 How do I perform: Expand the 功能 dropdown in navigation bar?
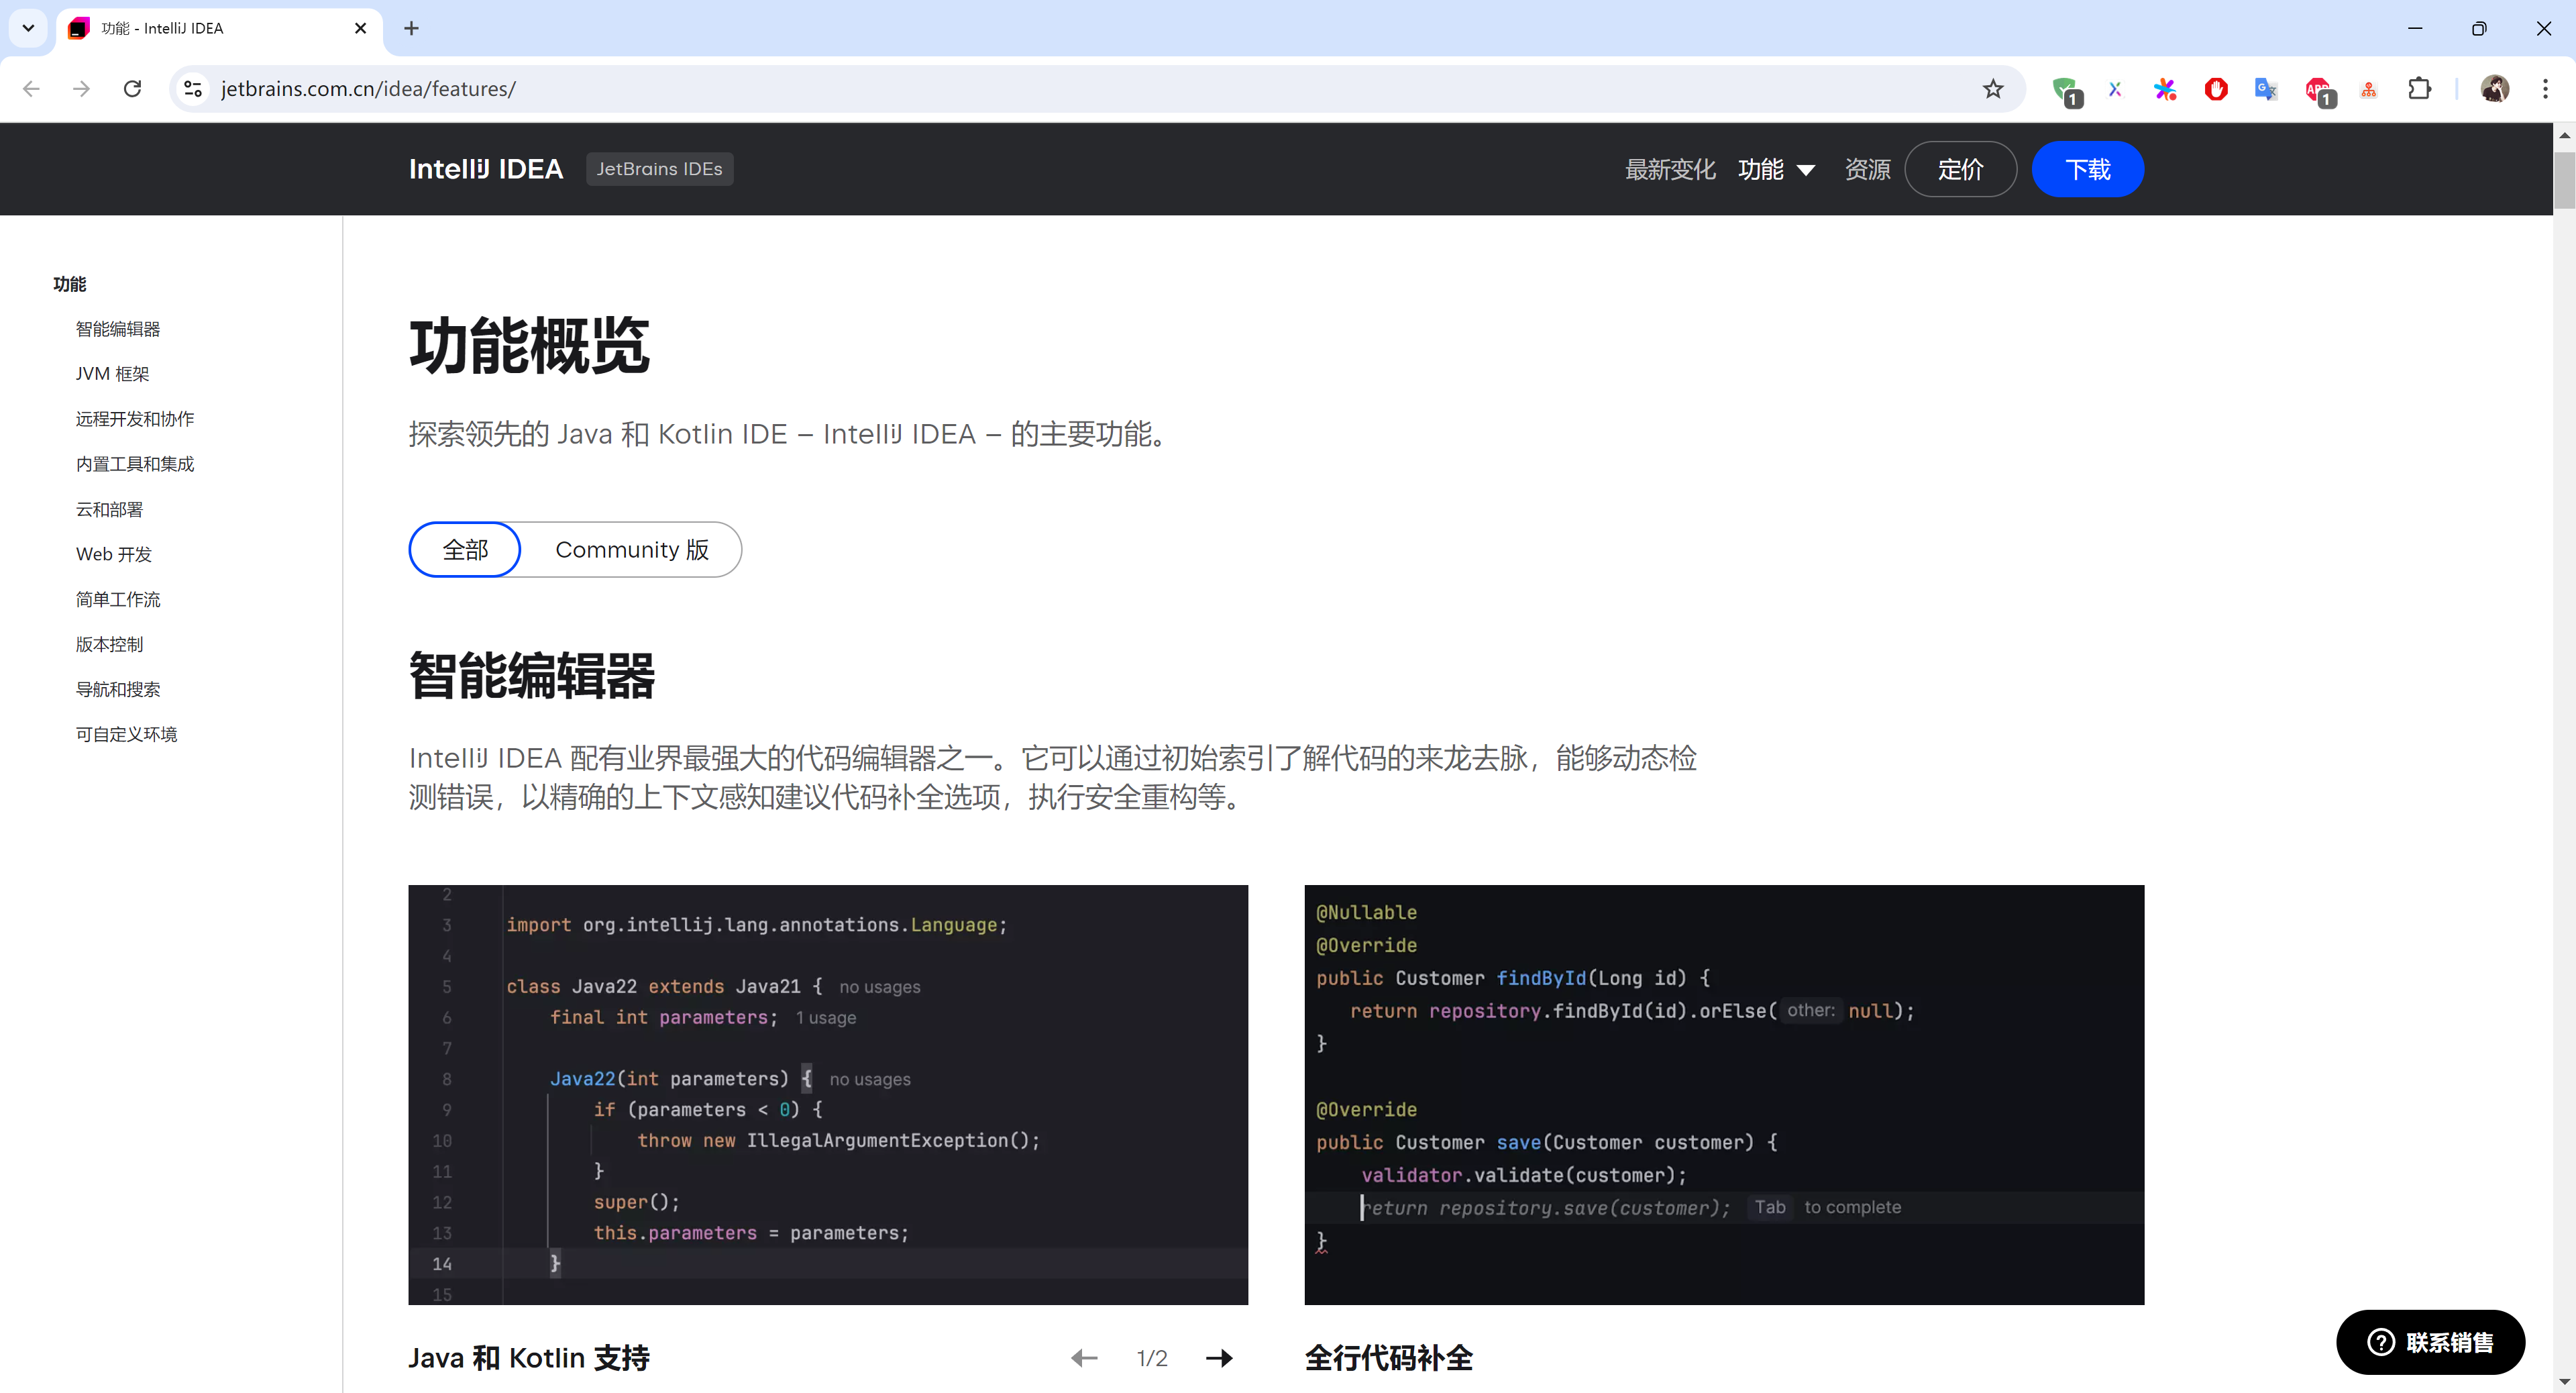(1776, 169)
